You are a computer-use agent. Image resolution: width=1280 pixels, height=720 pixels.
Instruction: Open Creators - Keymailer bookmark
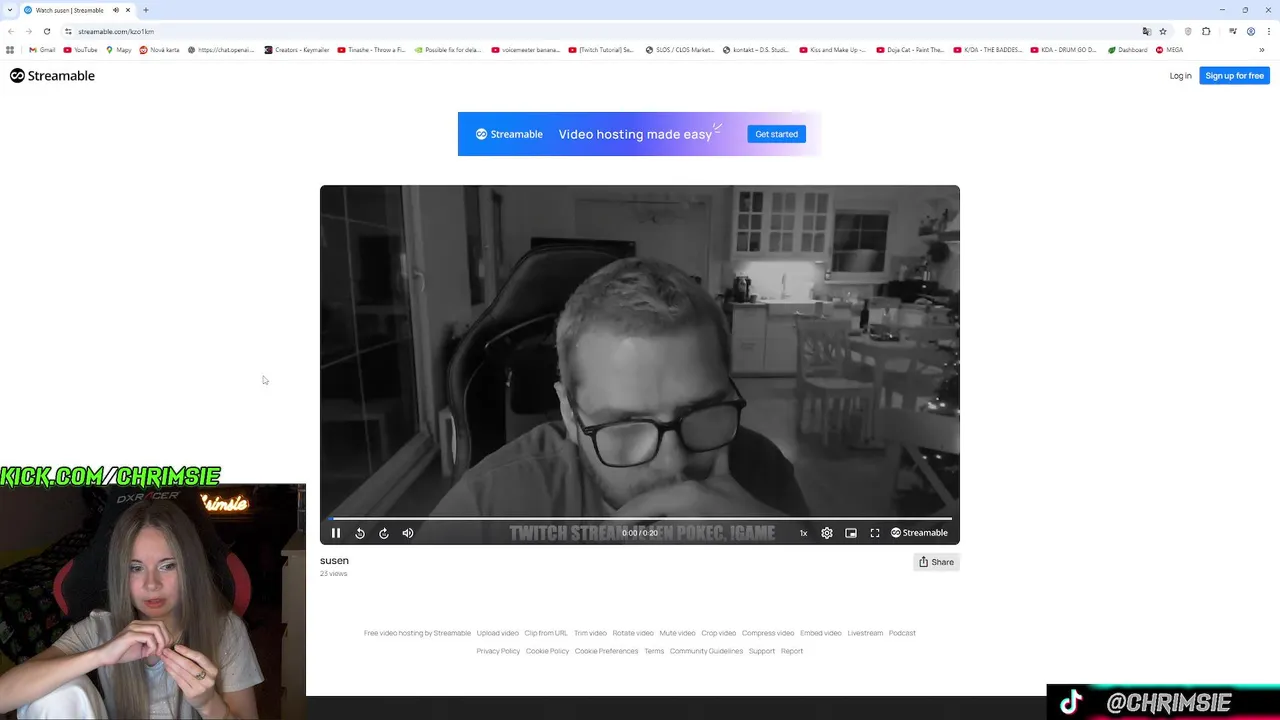[297, 50]
